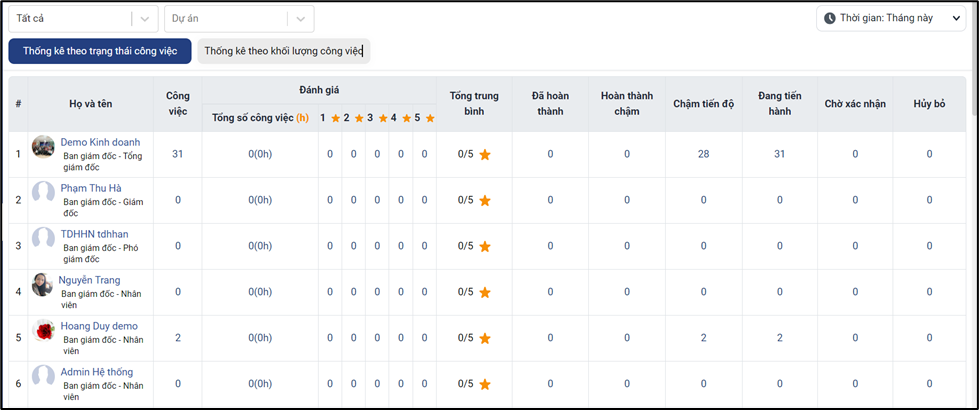Click TDHHN tdhhan placeholder avatar icon
This screenshot has height=410, width=979.
coord(43,239)
